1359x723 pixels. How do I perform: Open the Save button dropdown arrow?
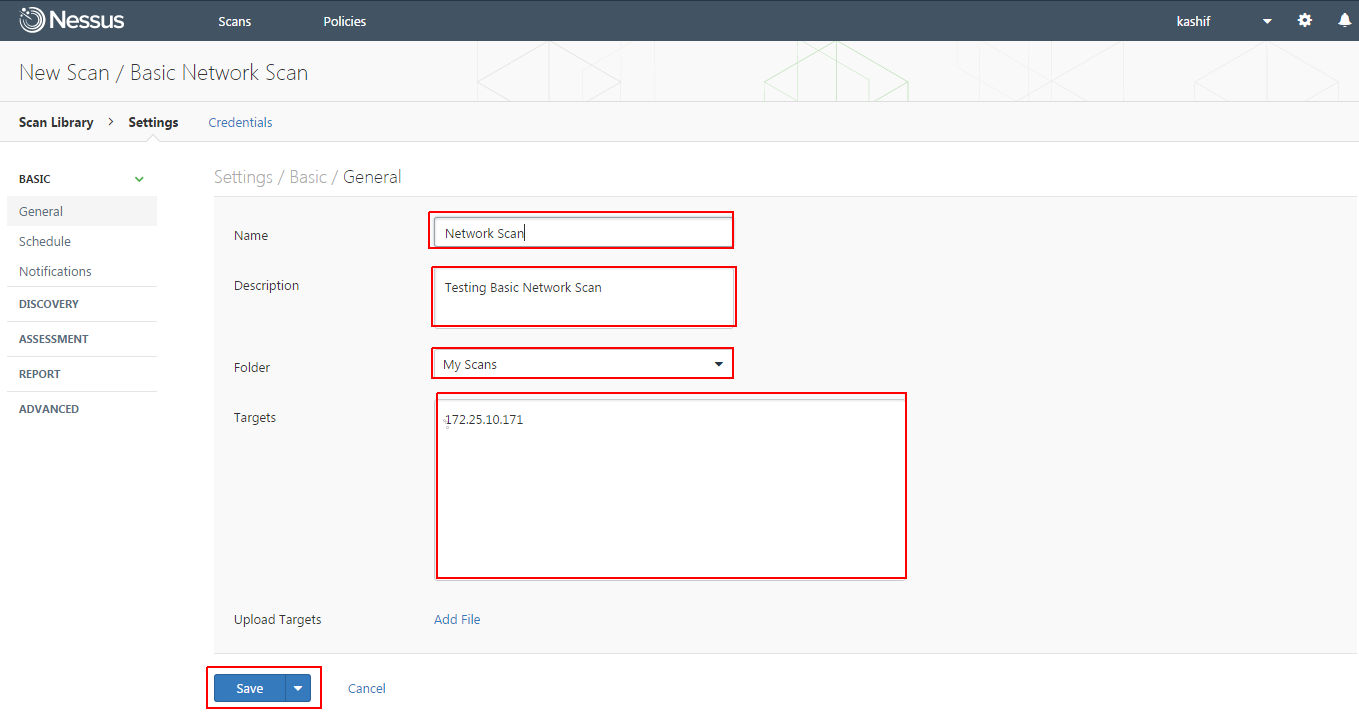(x=298, y=688)
